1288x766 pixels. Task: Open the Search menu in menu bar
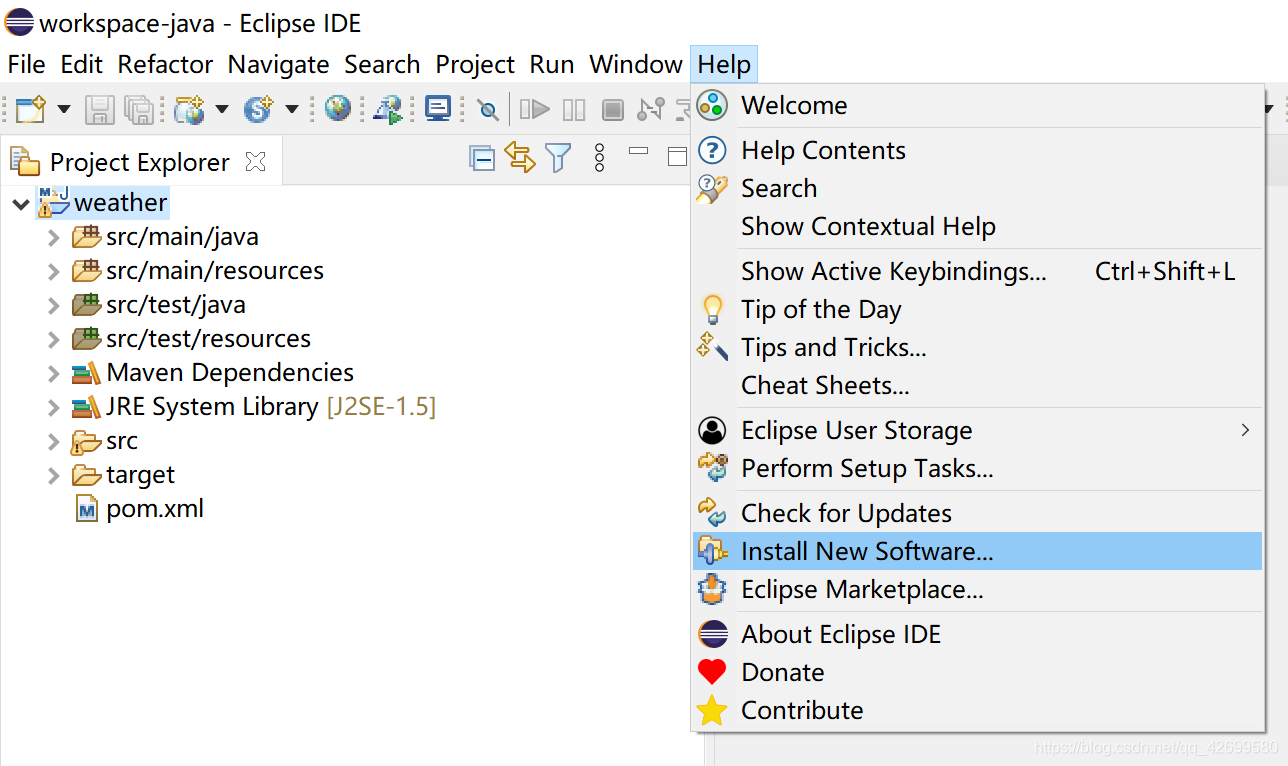(x=382, y=64)
